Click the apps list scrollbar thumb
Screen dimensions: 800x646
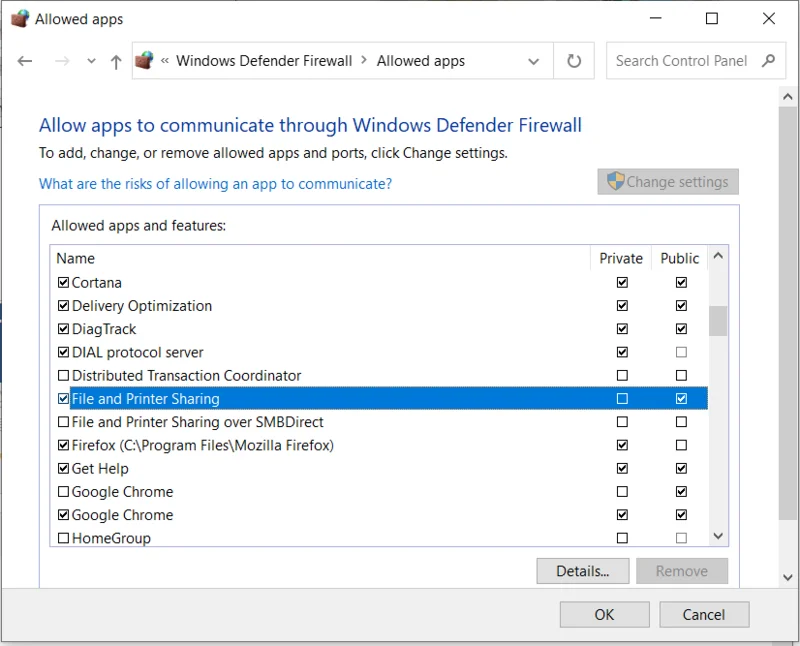point(718,321)
